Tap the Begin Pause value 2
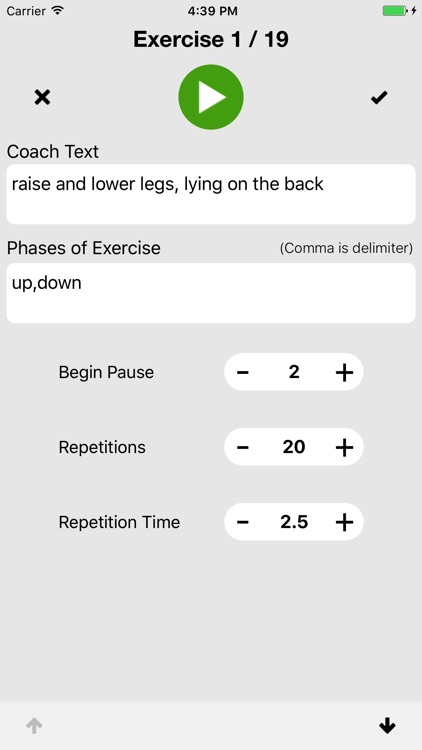The height and width of the screenshot is (750, 422). (x=294, y=372)
